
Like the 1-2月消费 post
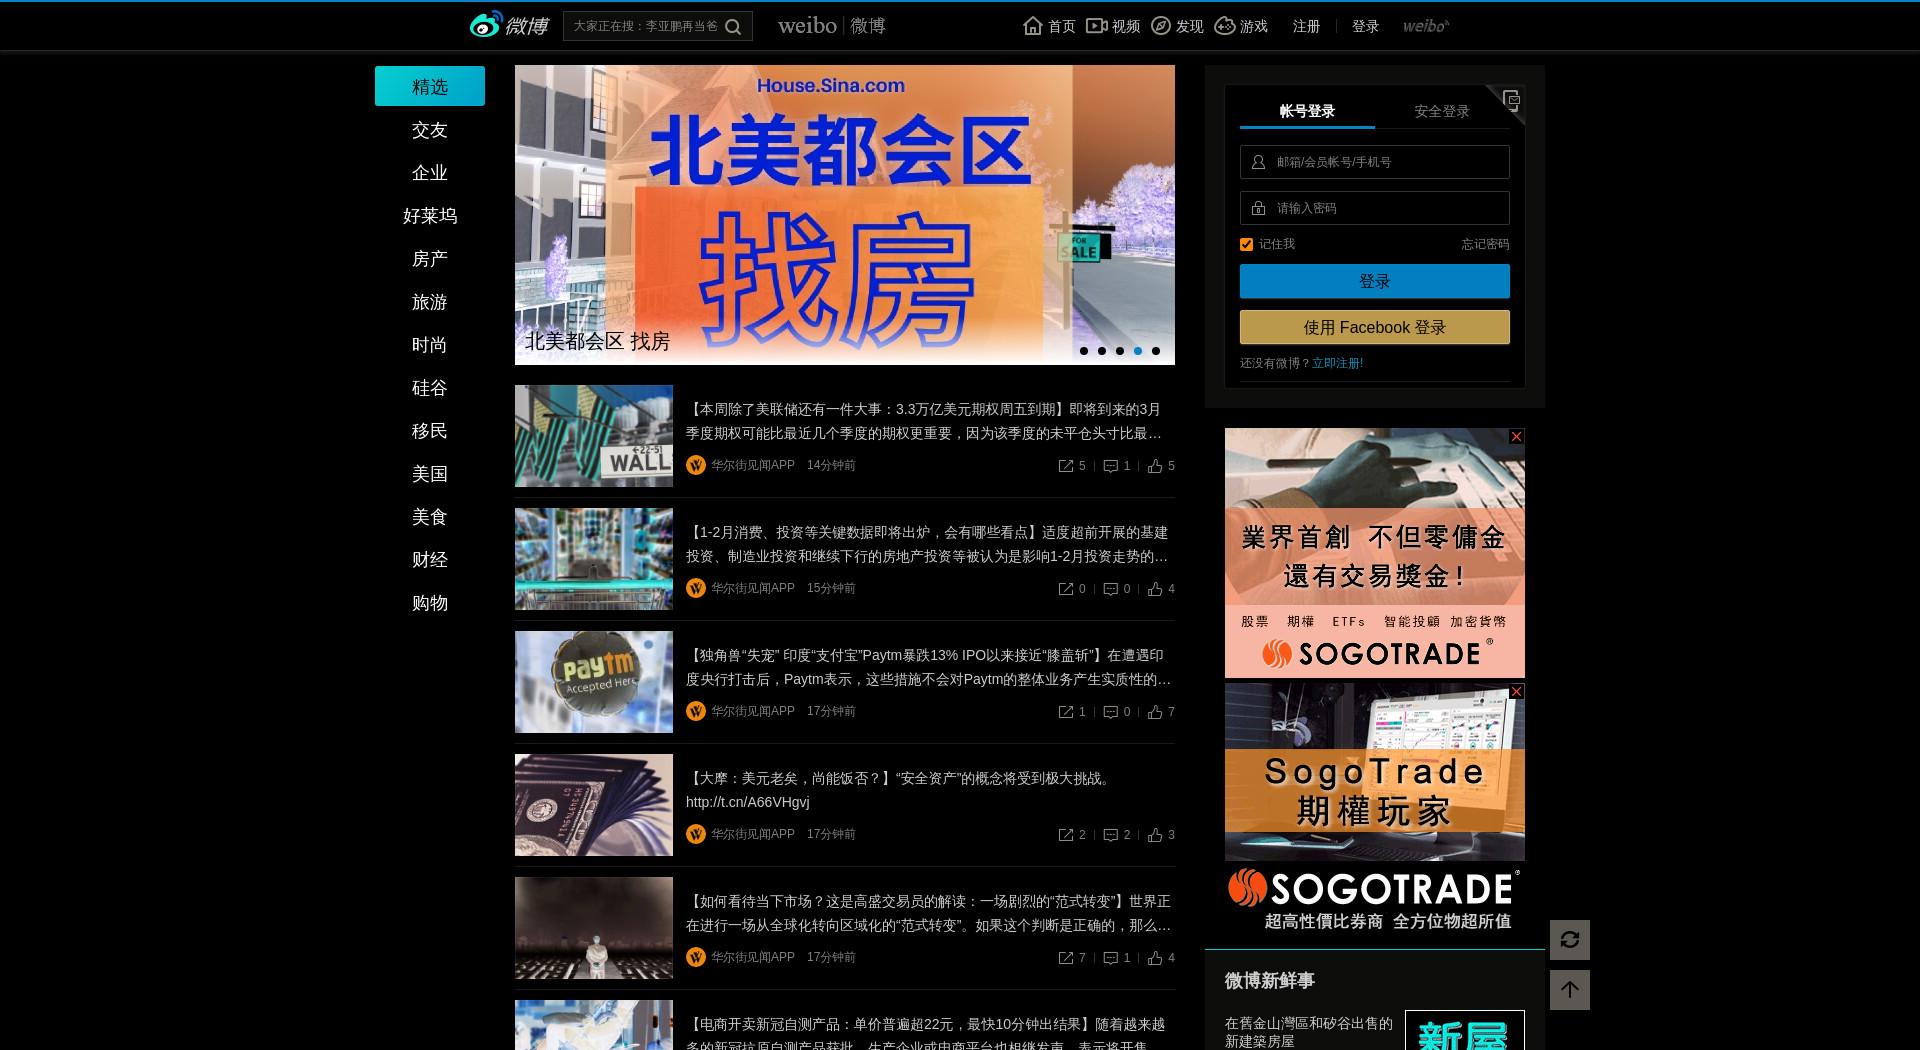(1155, 589)
